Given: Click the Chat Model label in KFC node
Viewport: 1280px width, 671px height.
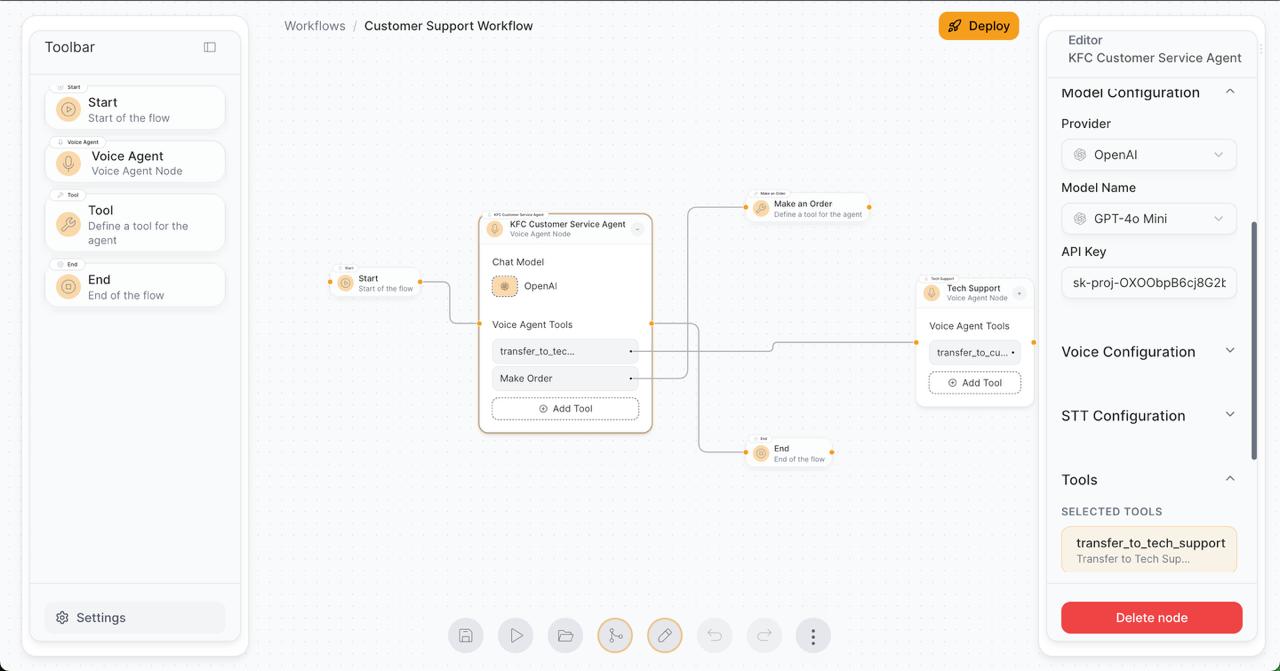Looking at the screenshot, I should click(x=518, y=262).
